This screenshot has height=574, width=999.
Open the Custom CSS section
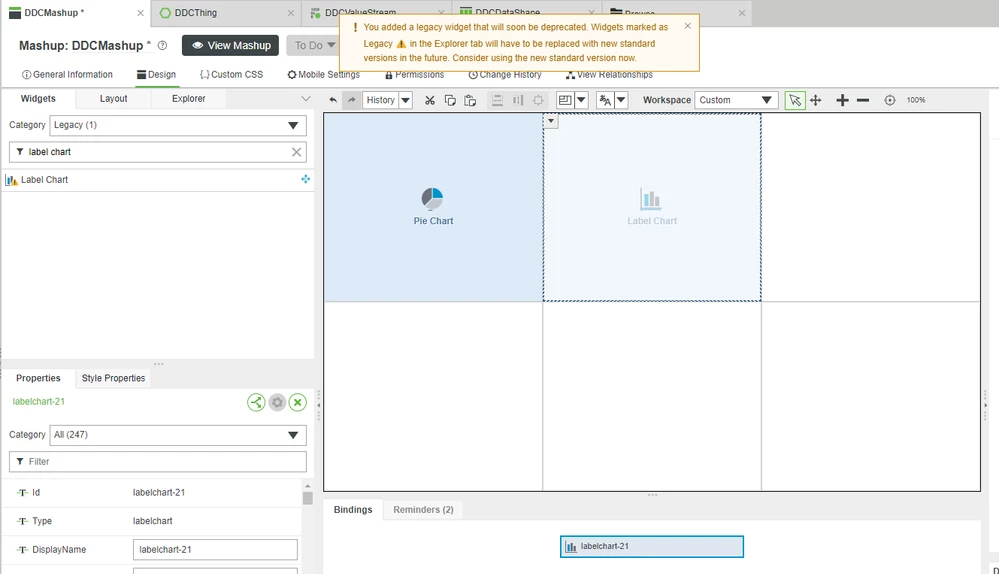click(x=231, y=75)
